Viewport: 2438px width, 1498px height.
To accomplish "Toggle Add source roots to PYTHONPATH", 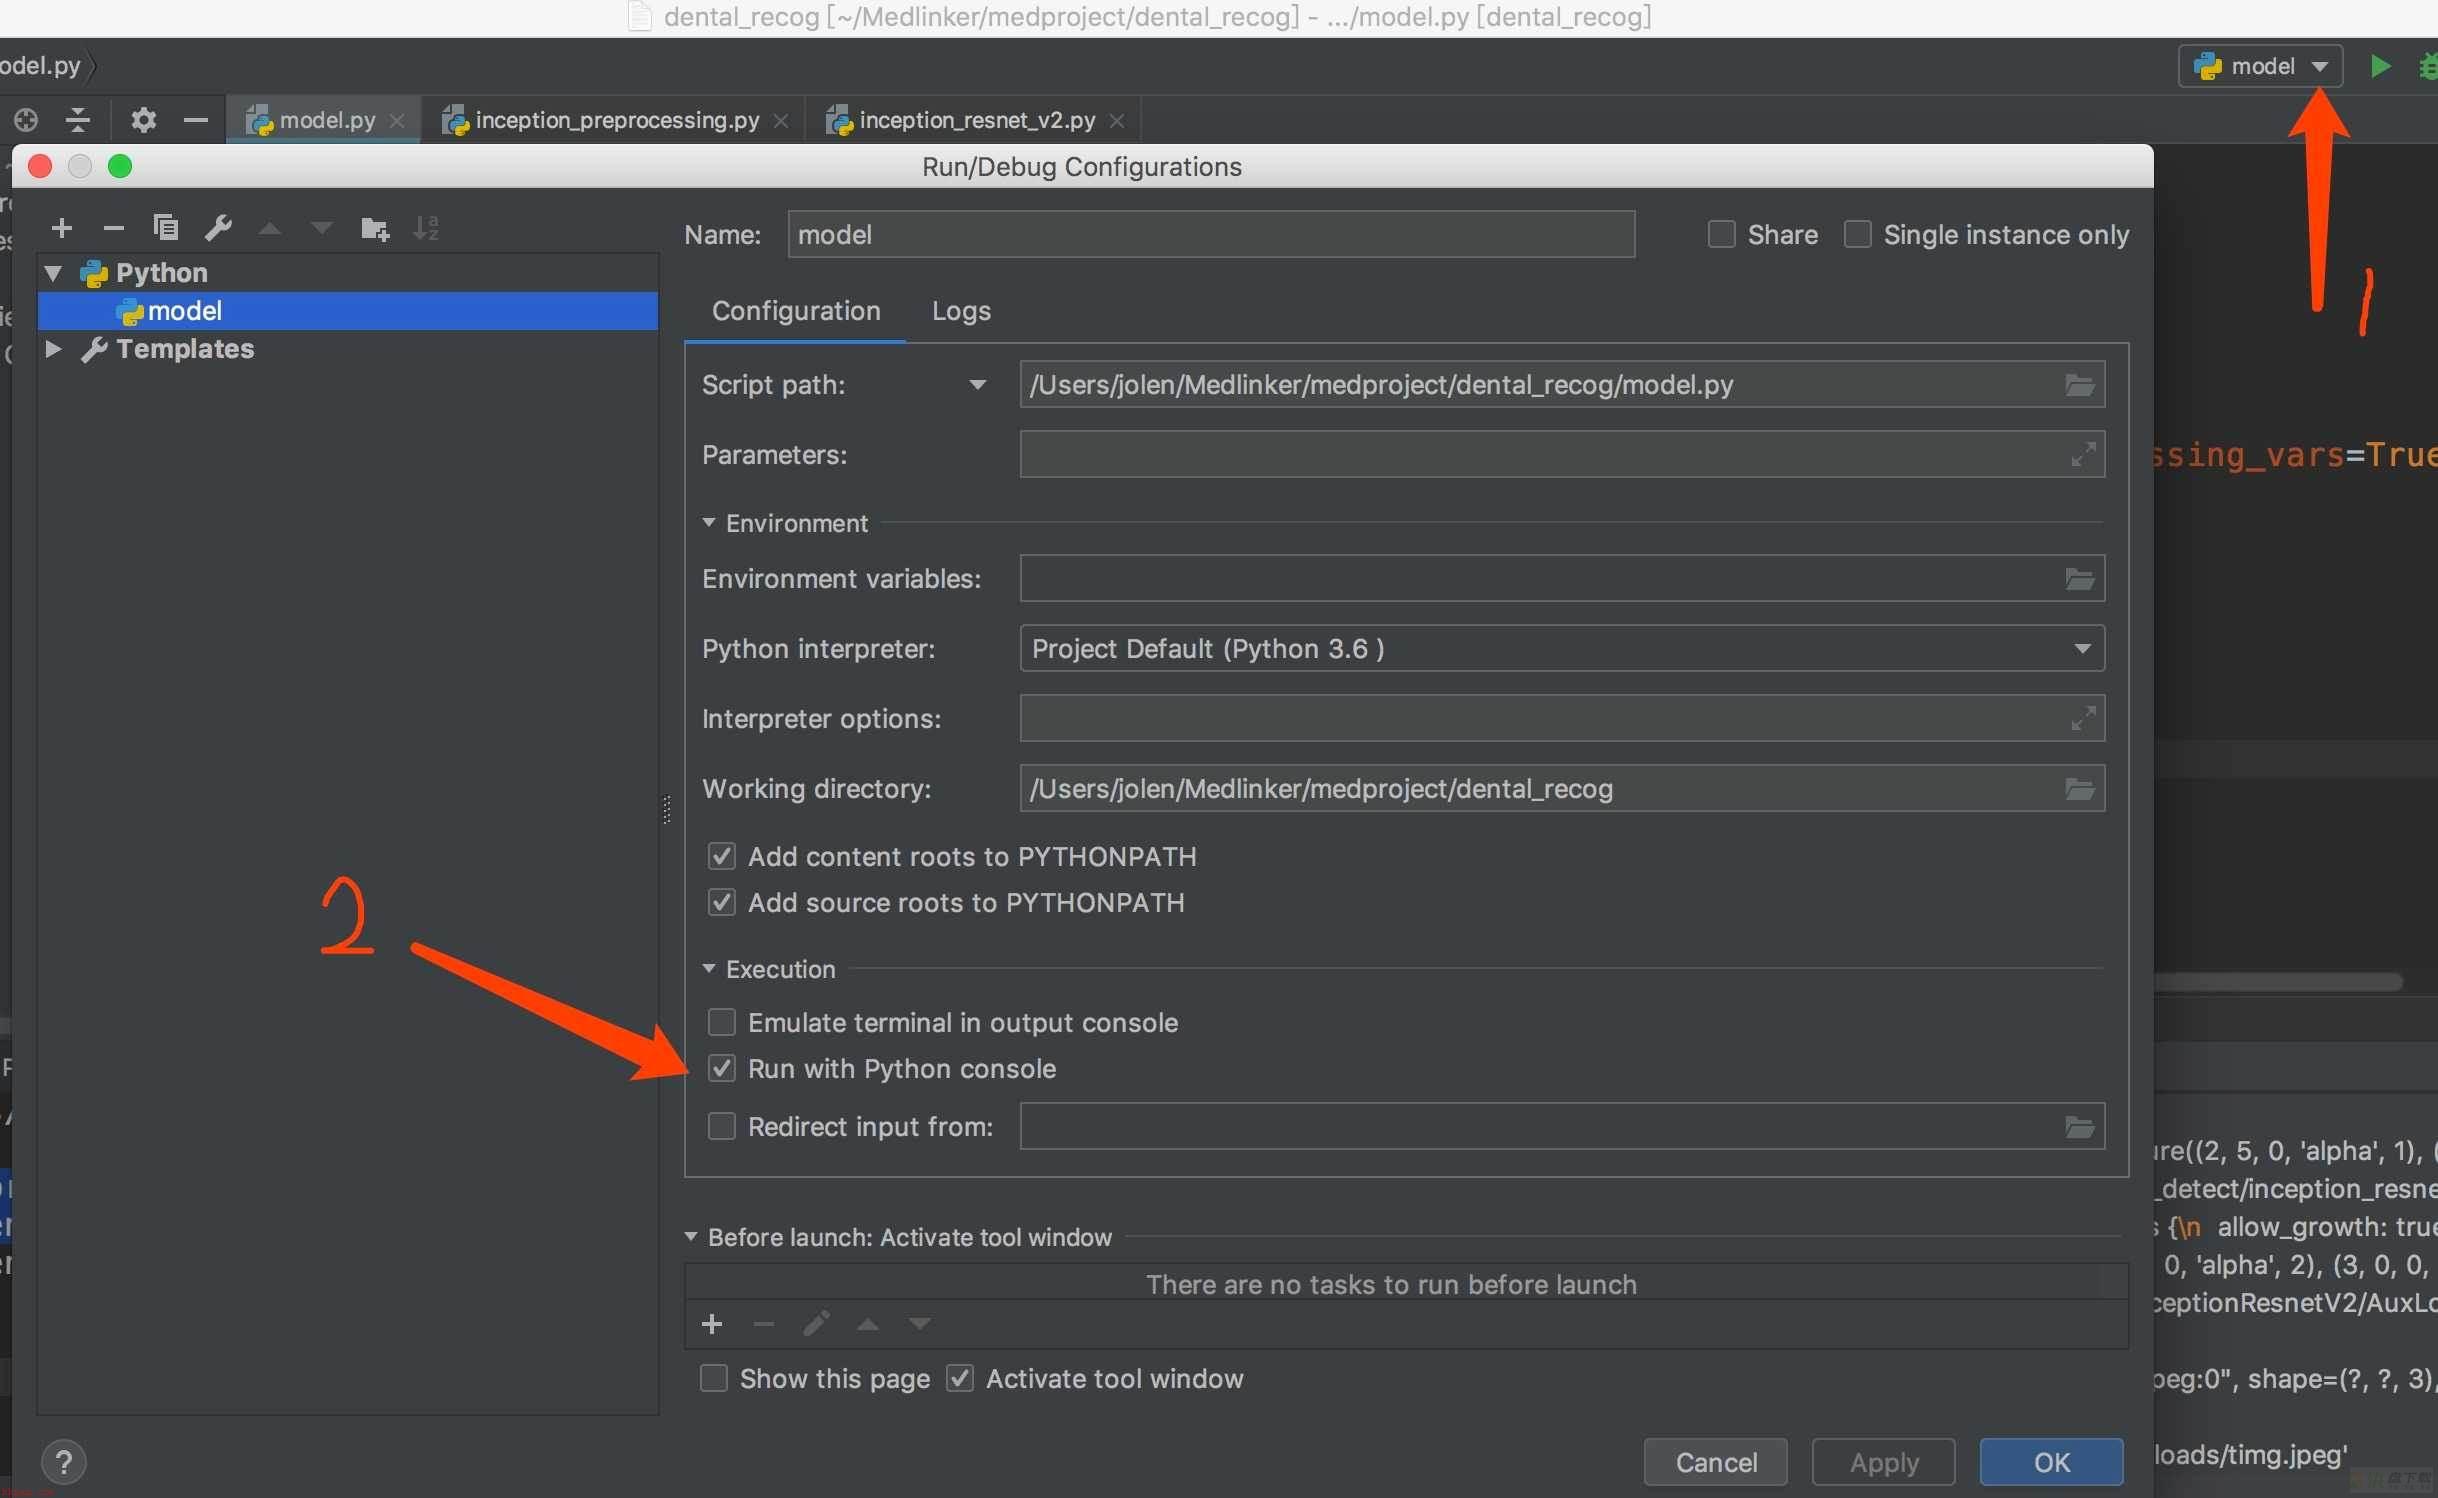I will coord(721,902).
